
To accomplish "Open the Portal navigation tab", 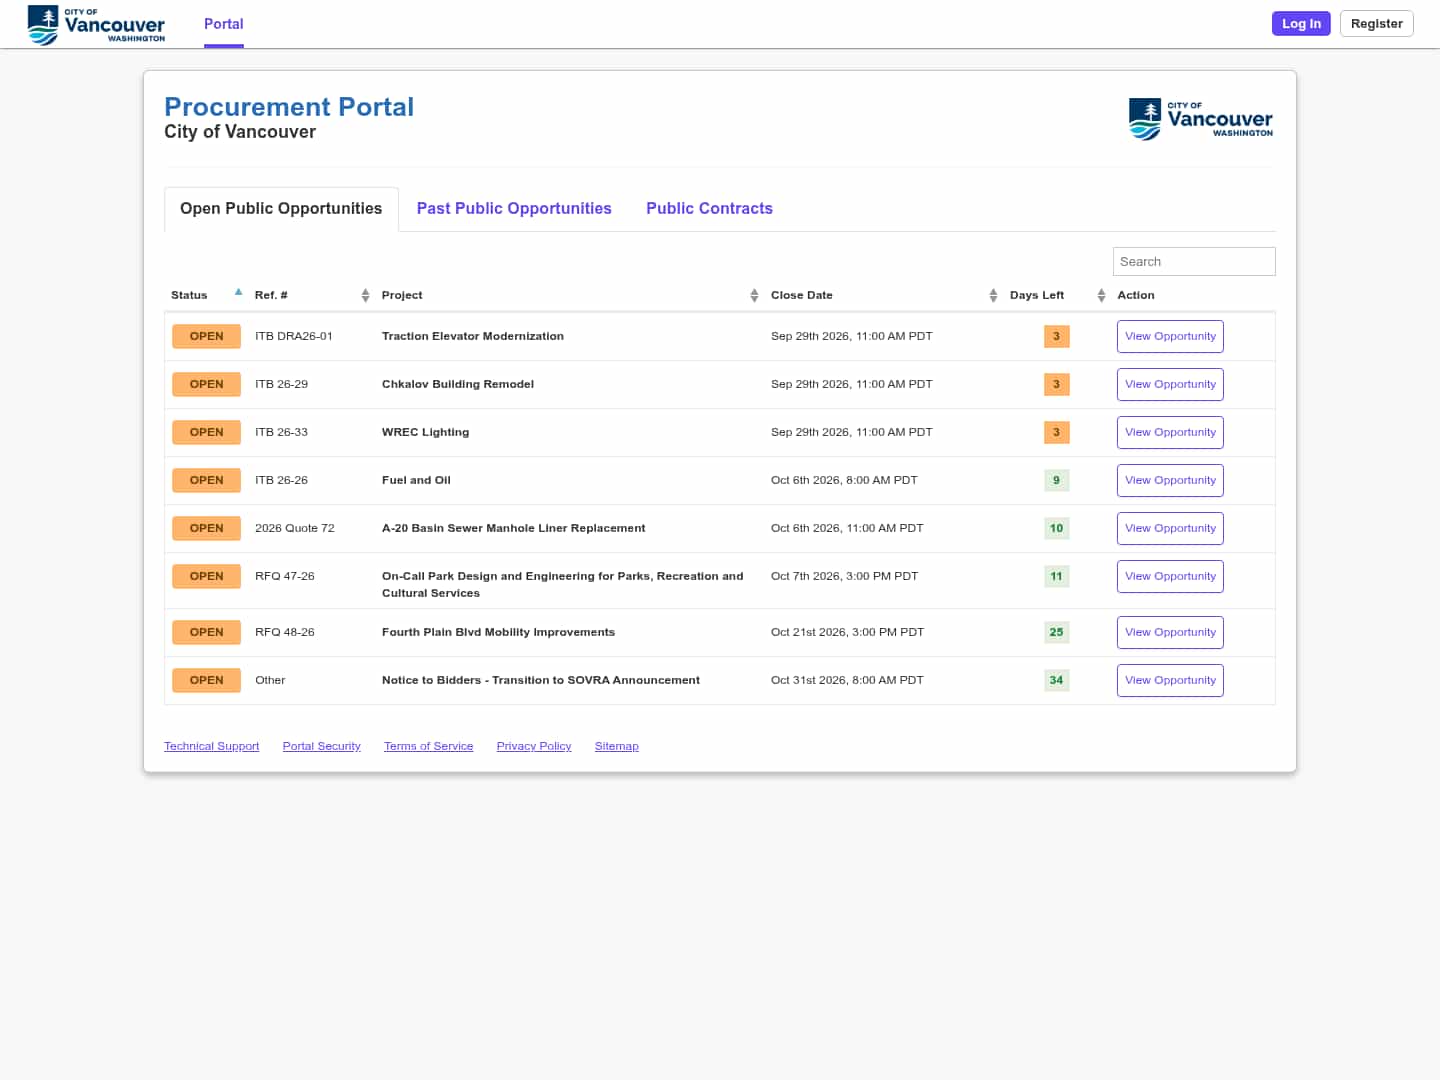I will [224, 24].
